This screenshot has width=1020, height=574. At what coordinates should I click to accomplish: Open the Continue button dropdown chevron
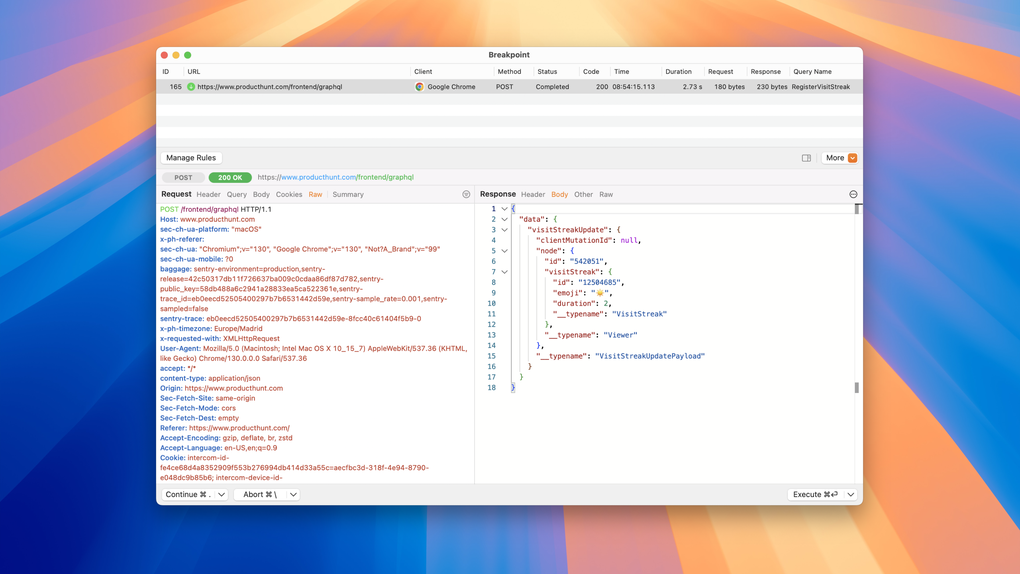point(221,495)
